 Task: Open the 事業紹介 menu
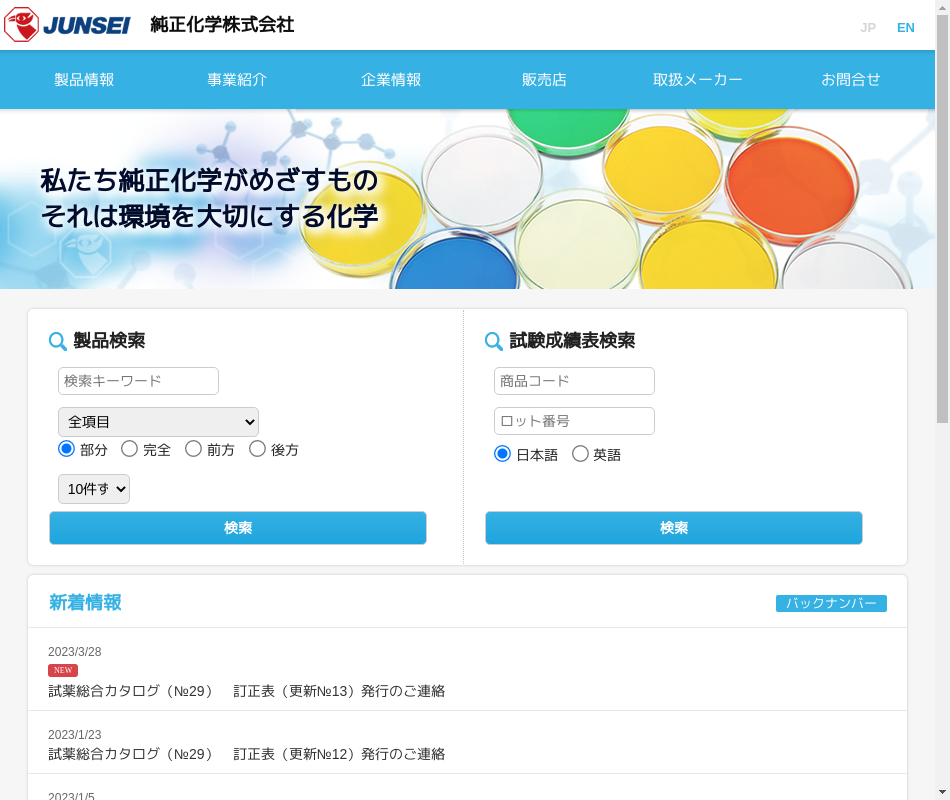(237, 80)
